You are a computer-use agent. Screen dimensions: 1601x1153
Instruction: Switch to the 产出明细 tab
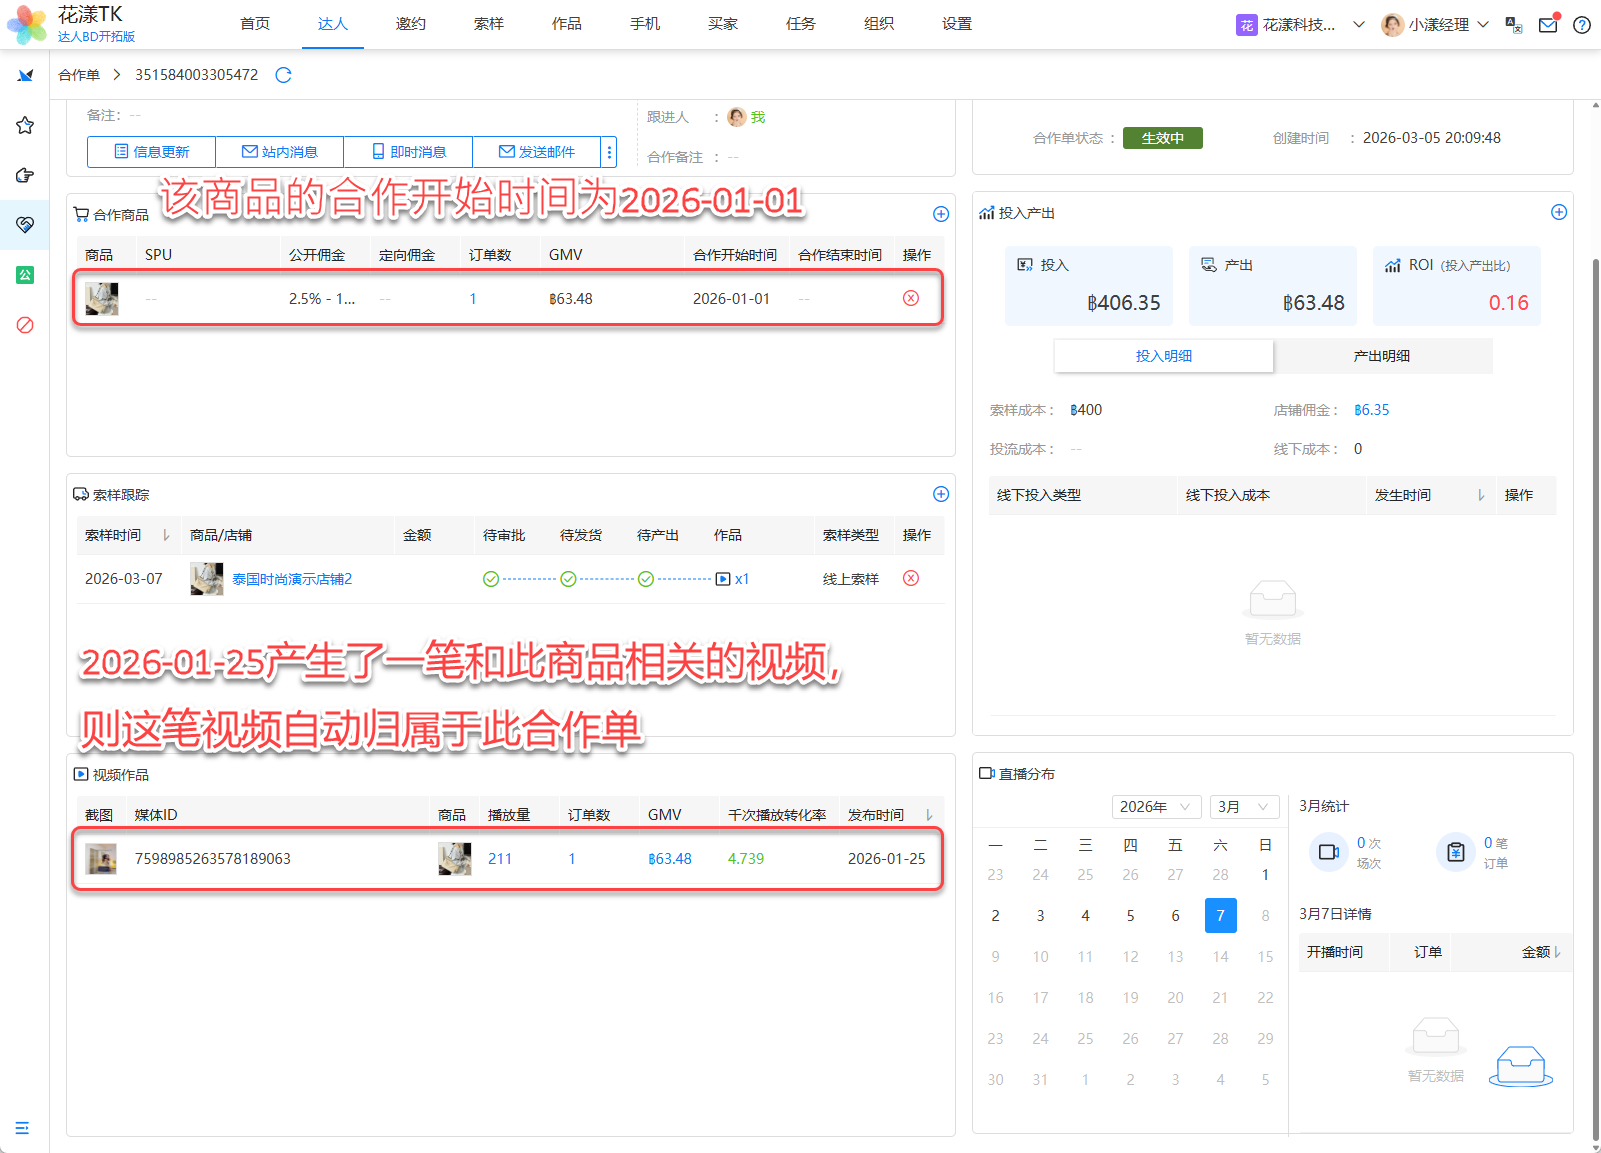click(x=1382, y=356)
